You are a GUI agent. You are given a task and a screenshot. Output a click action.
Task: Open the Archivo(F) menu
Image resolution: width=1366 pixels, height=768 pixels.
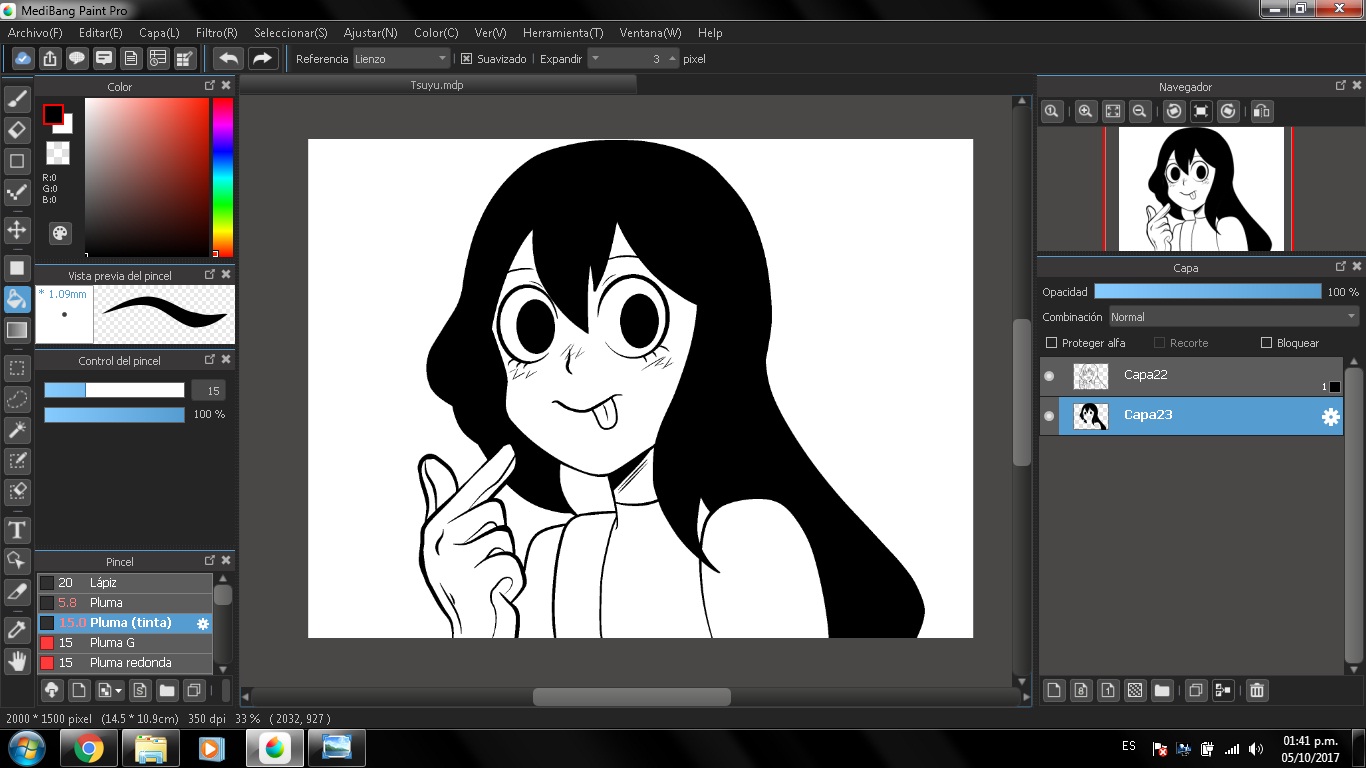[x=35, y=33]
